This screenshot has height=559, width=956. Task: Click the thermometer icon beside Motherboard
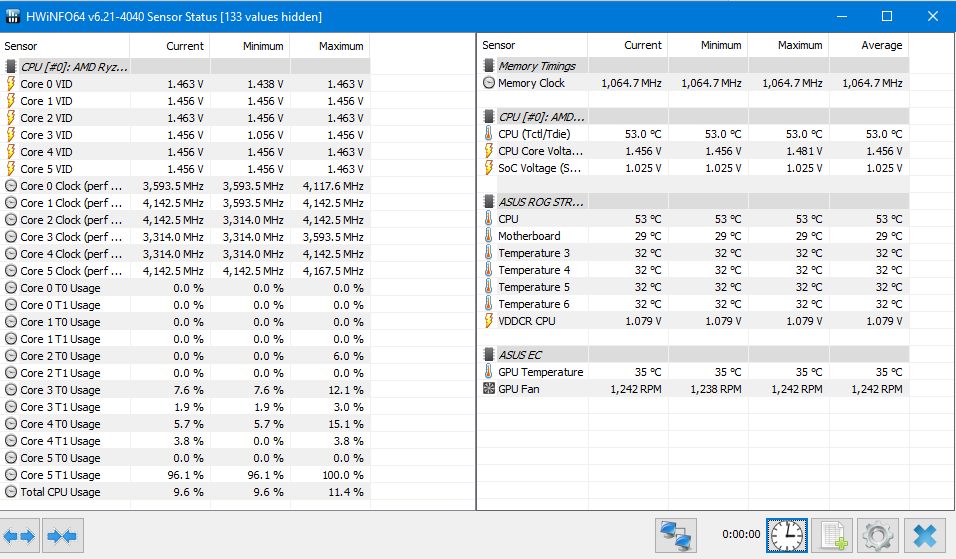pyautogui.click(x=488, y=235)
